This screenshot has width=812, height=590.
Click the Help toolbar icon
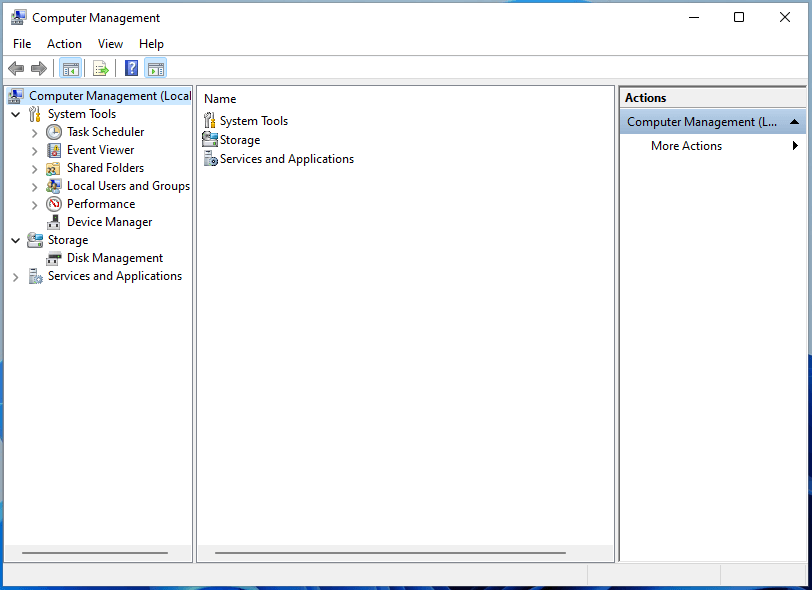[131, 68]
